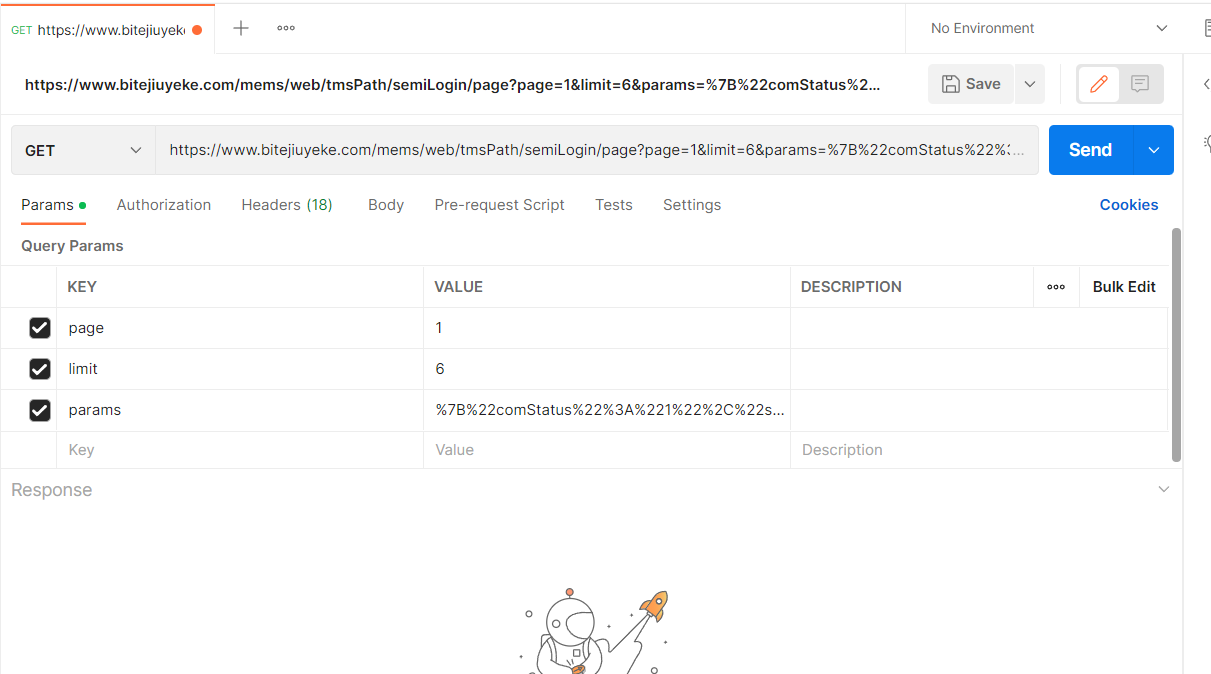Viewport: 1211px width, 674px height.
Task: Open the GET method dropdown
Action: (x=83, y=150)
